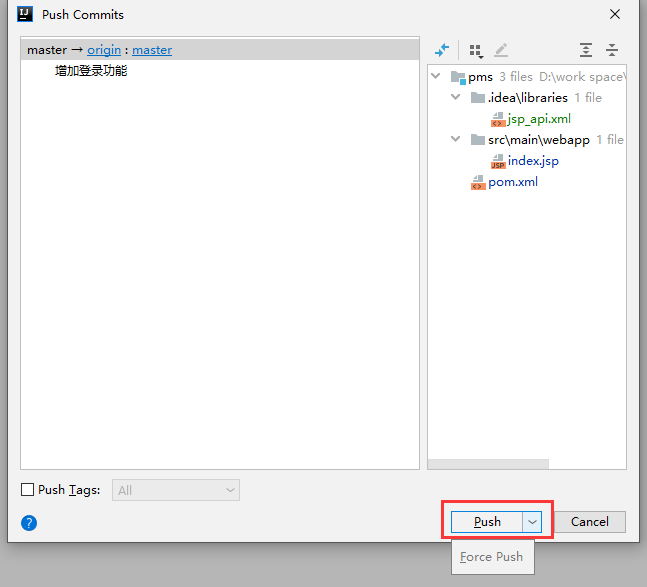
Task: Select the 'master → origin : master' row
Action: [220, 50]
